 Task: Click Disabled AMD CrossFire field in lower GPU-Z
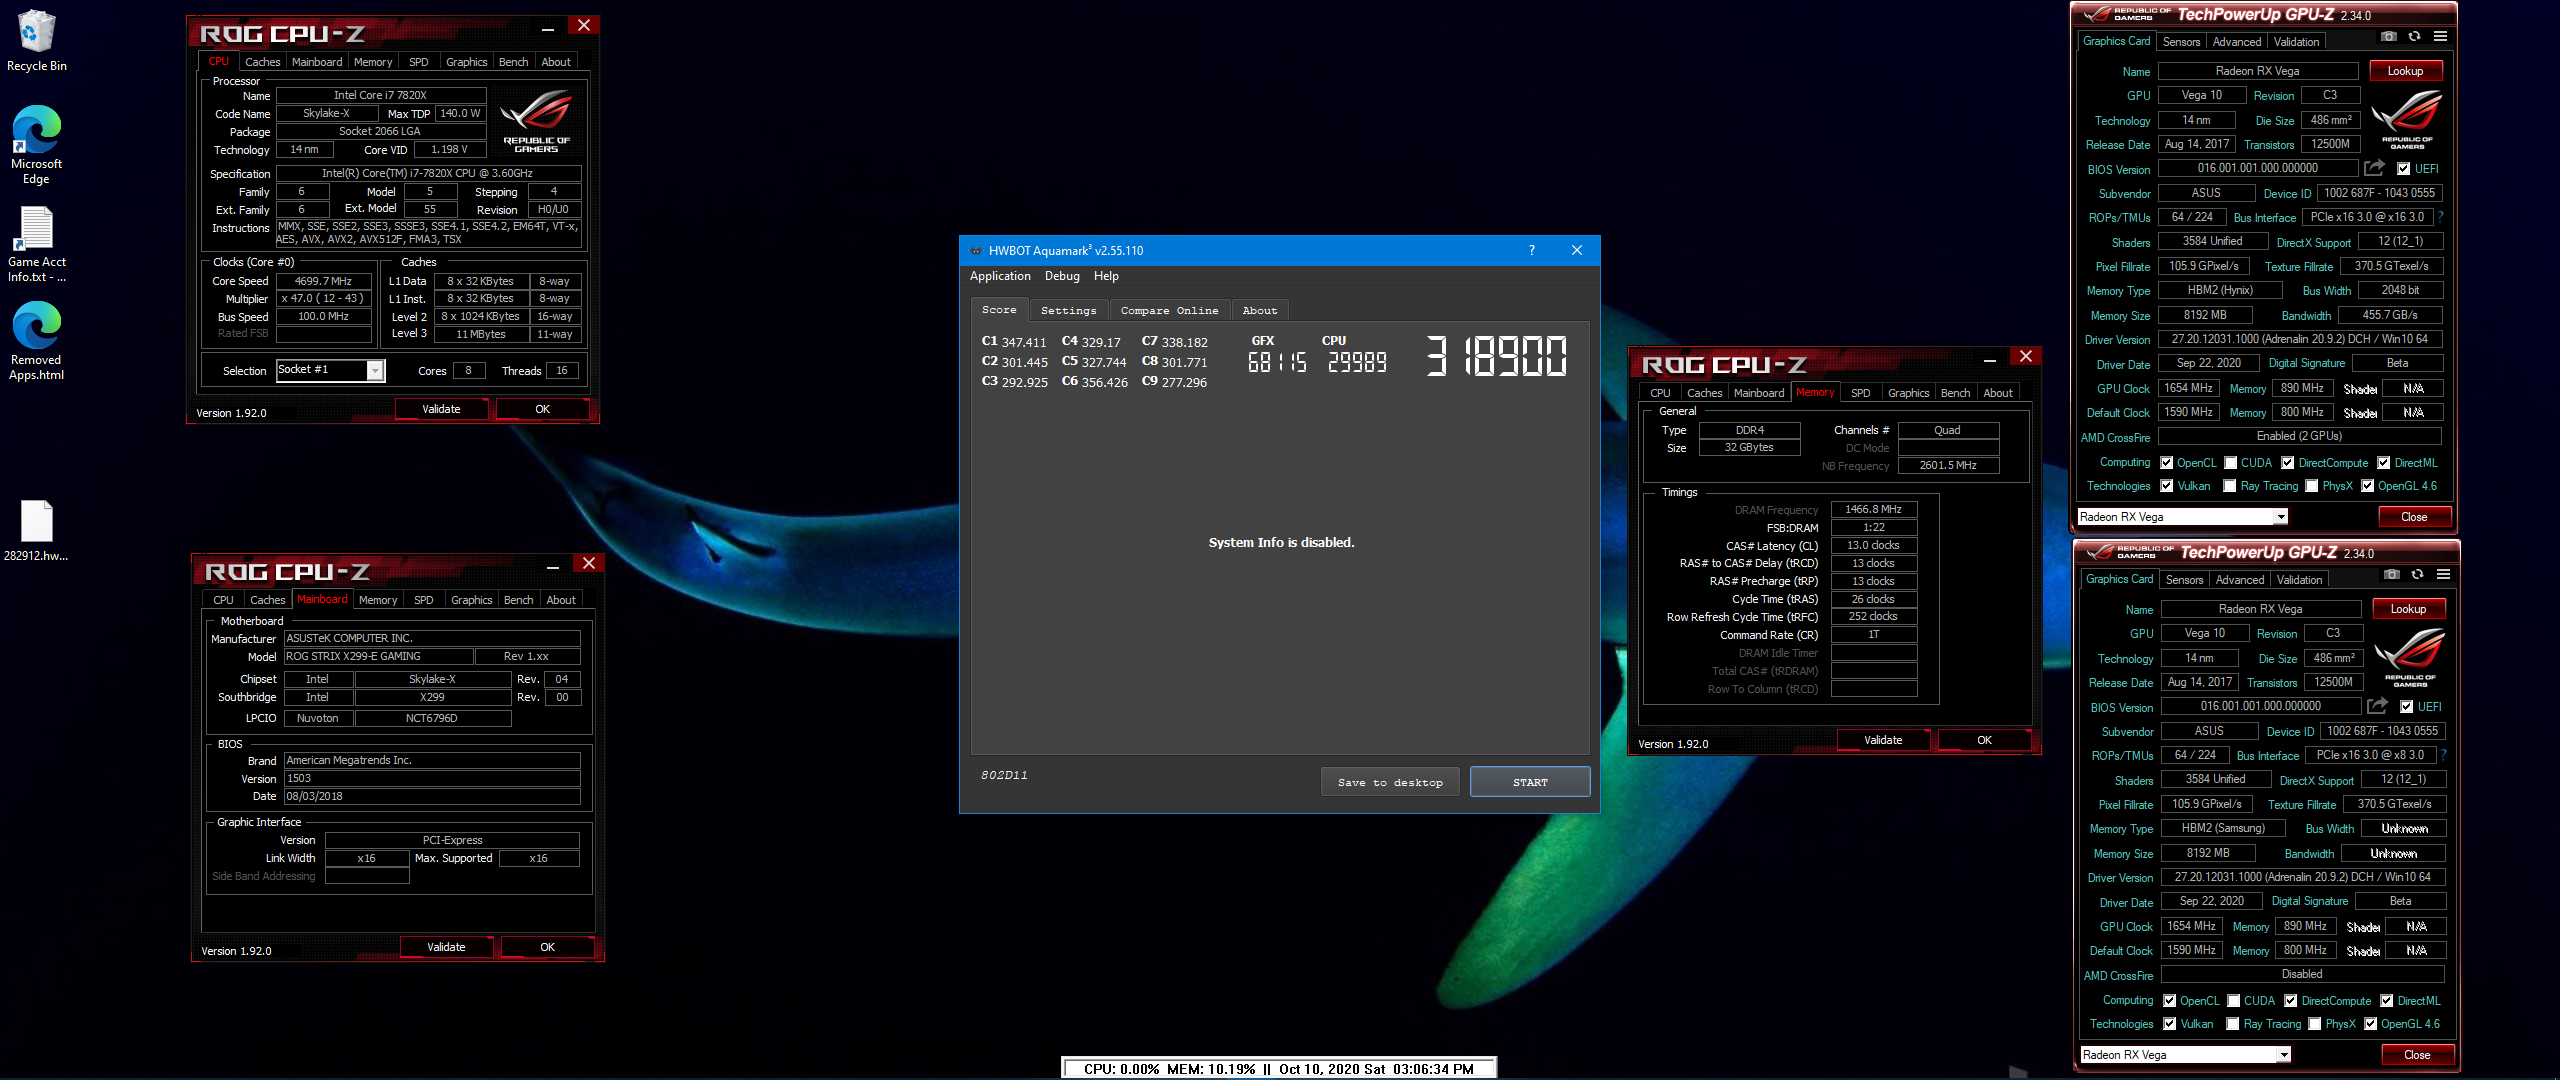tap(2302, 974)
